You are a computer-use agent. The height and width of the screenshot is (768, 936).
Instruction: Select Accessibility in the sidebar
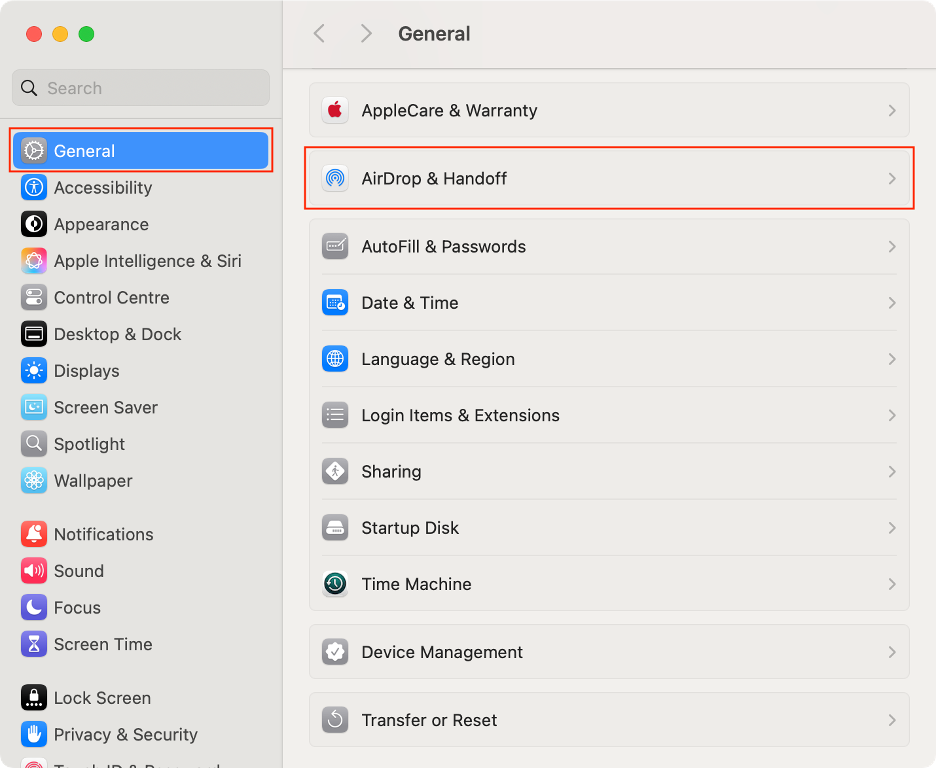coord(103,188)
